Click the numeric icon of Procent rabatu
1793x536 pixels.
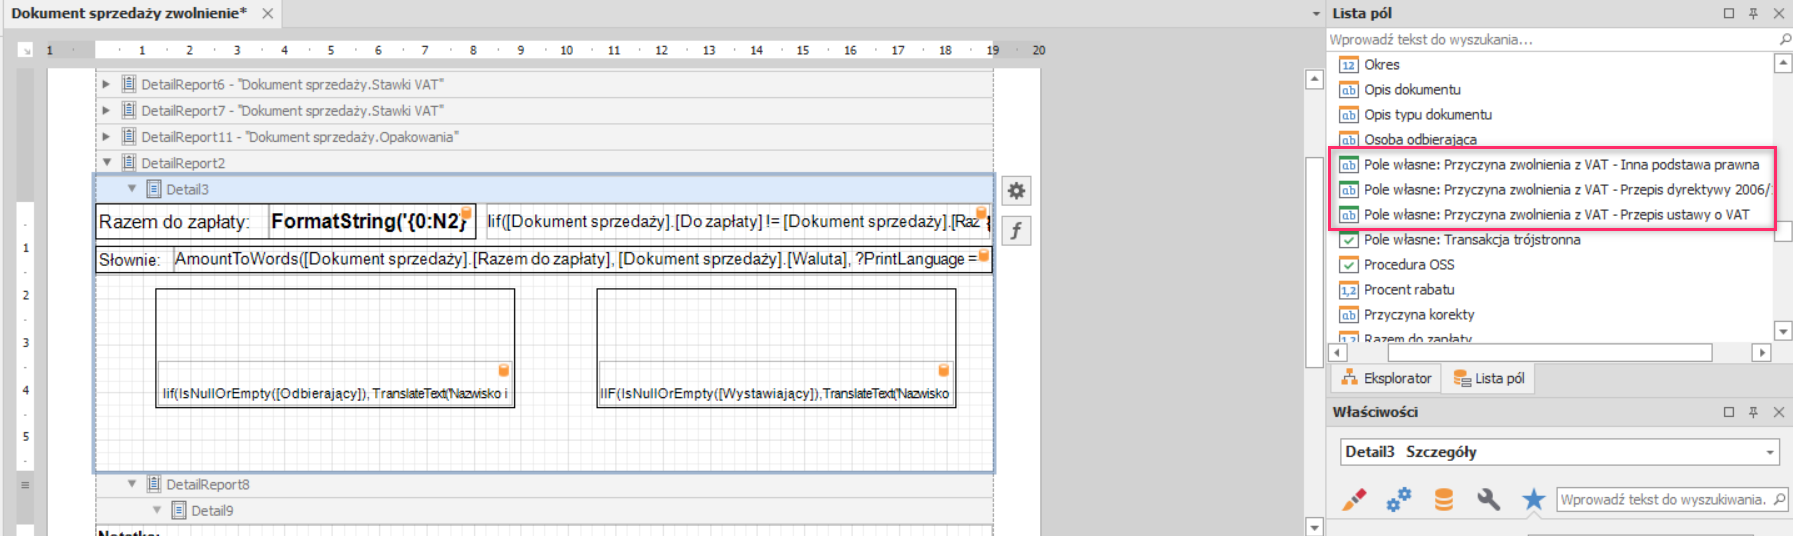pos(1349,290)
